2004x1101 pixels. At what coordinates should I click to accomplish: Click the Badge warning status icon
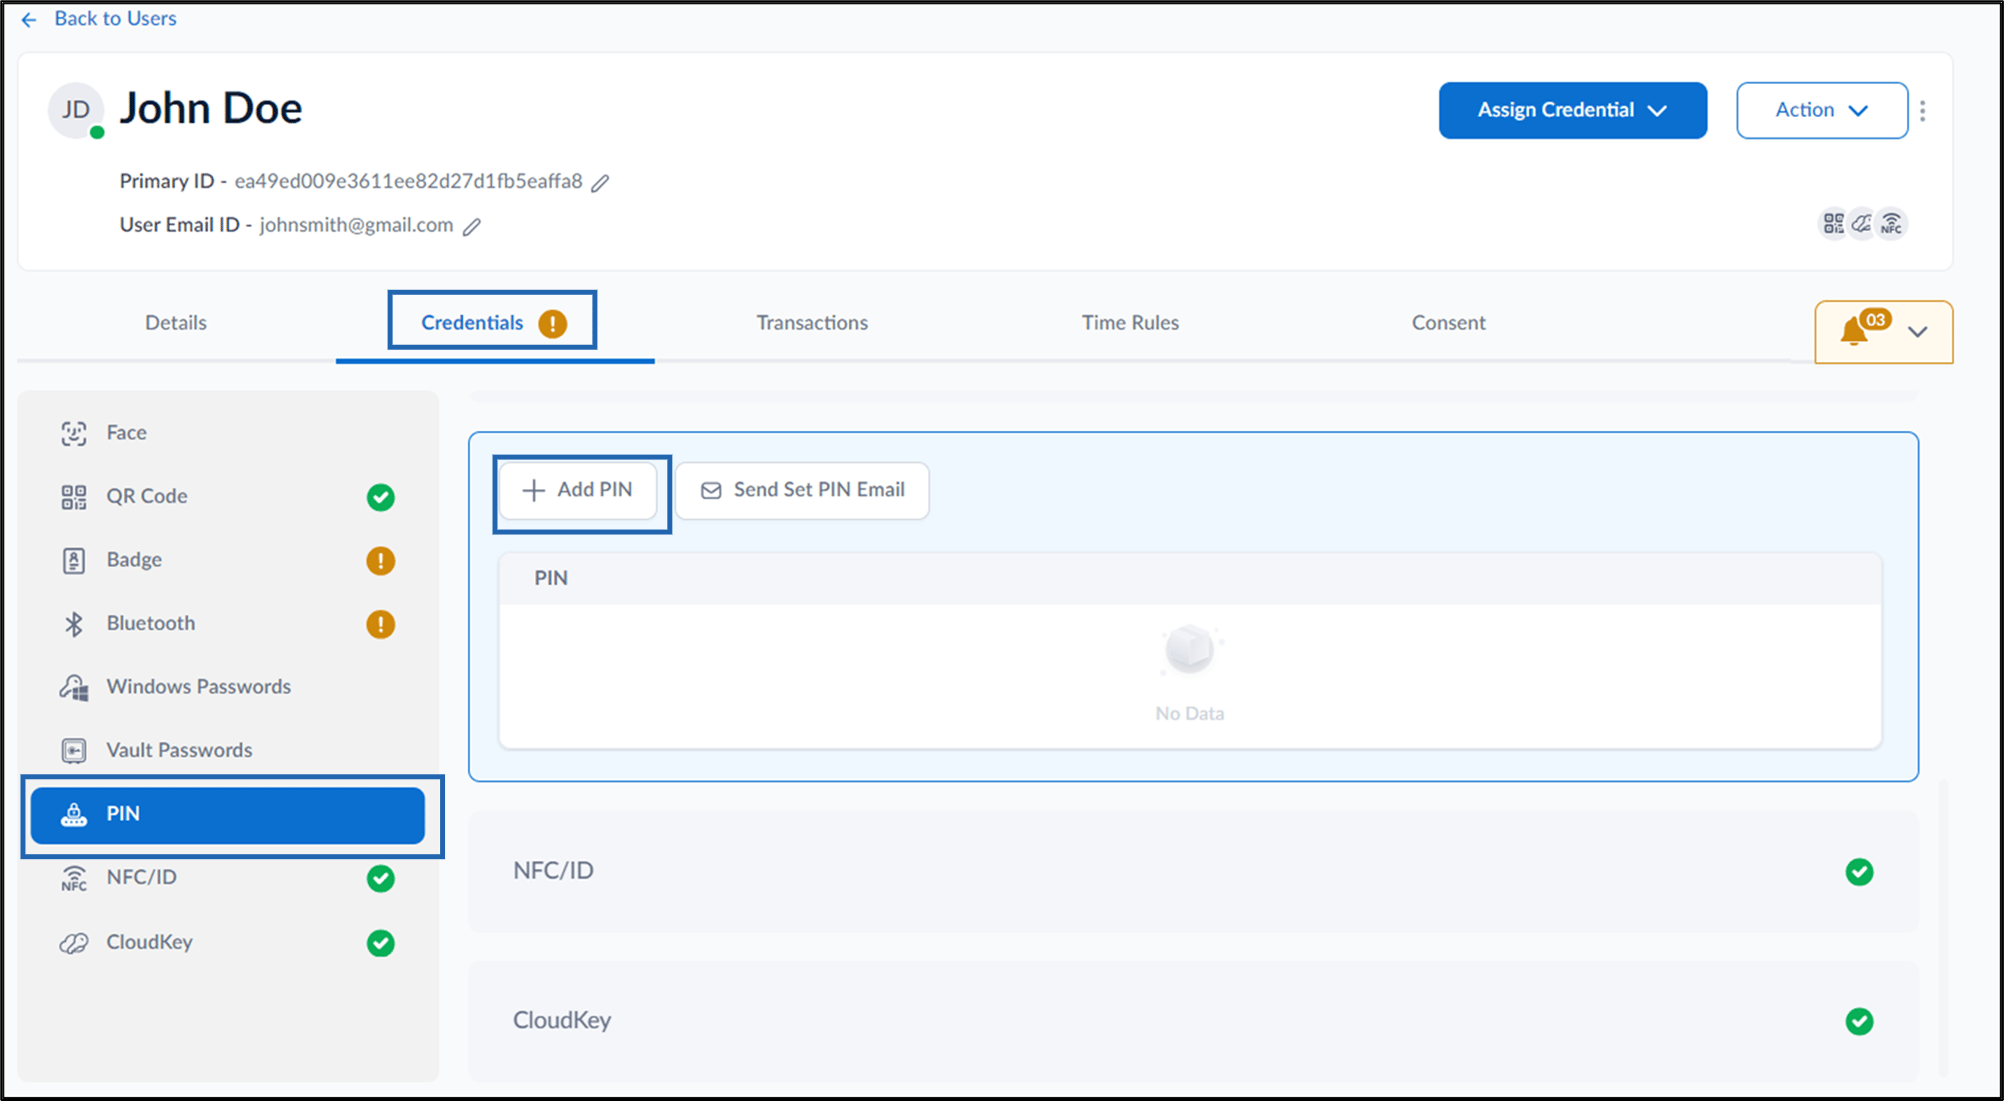click(x=380, y=560)
